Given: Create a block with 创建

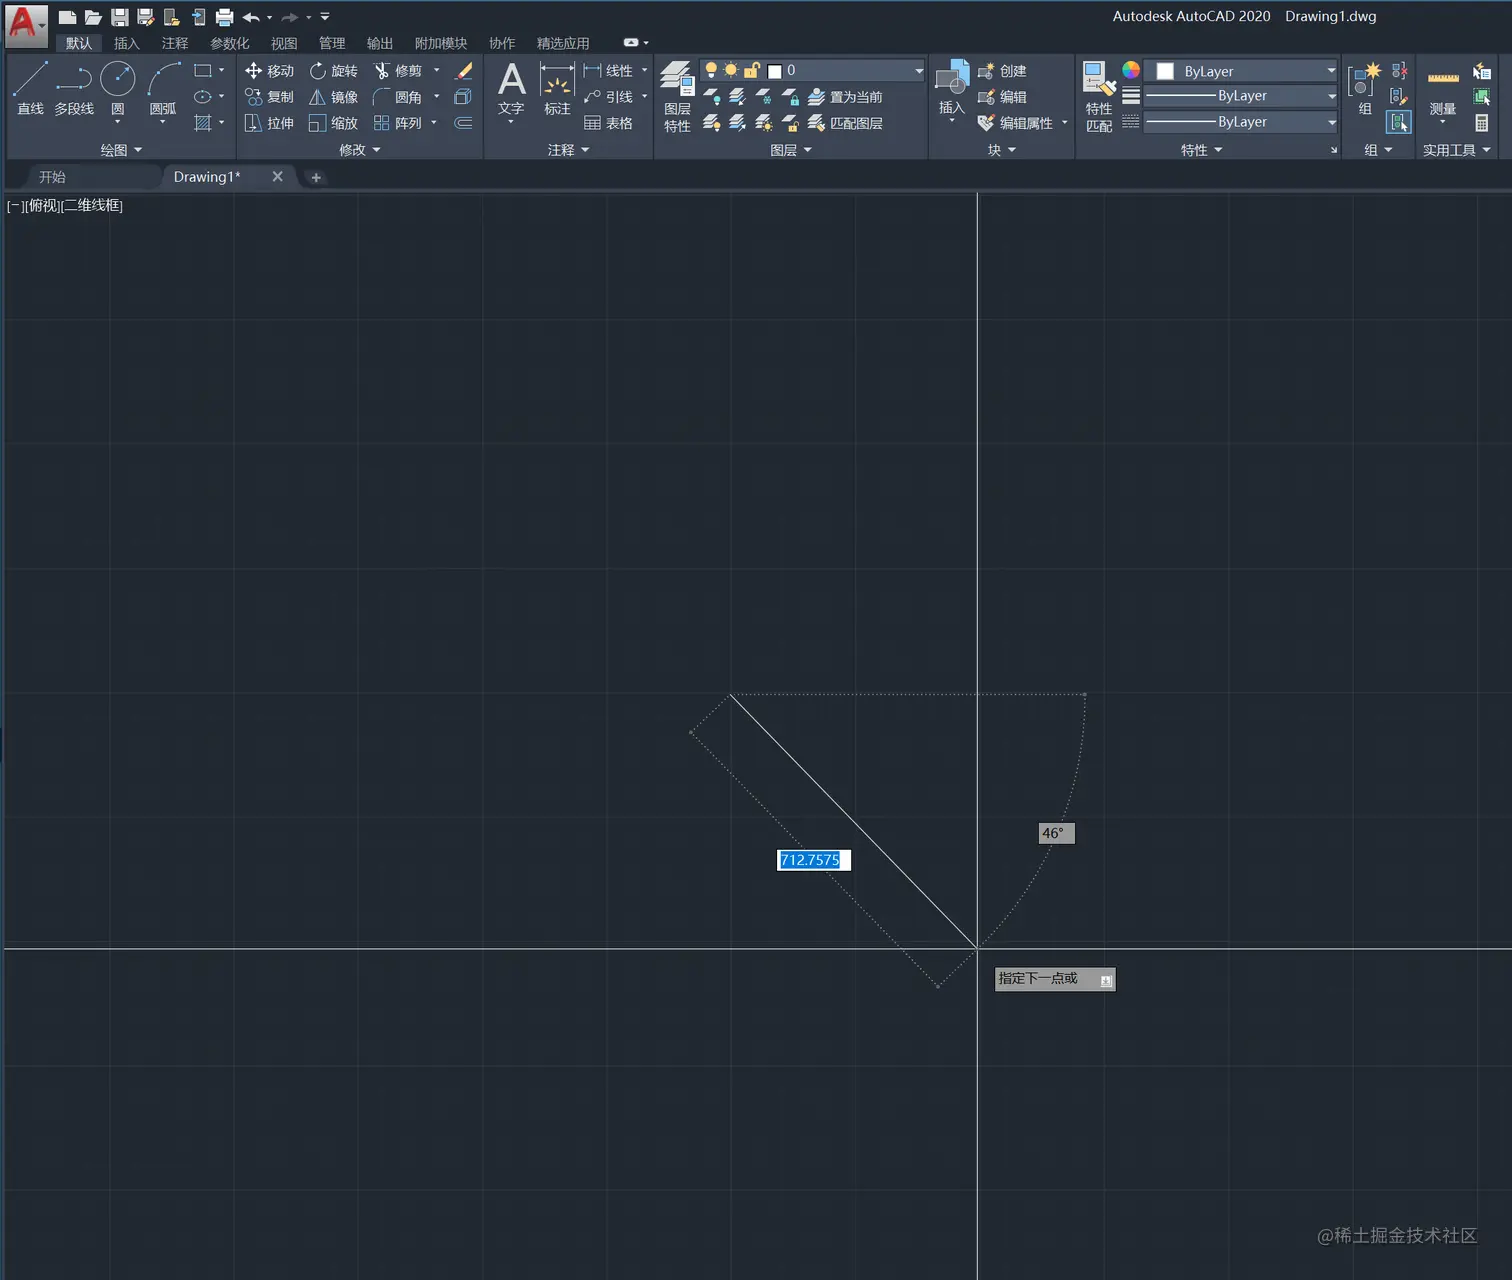Looking at the screenshot, I should (1003, 71).
